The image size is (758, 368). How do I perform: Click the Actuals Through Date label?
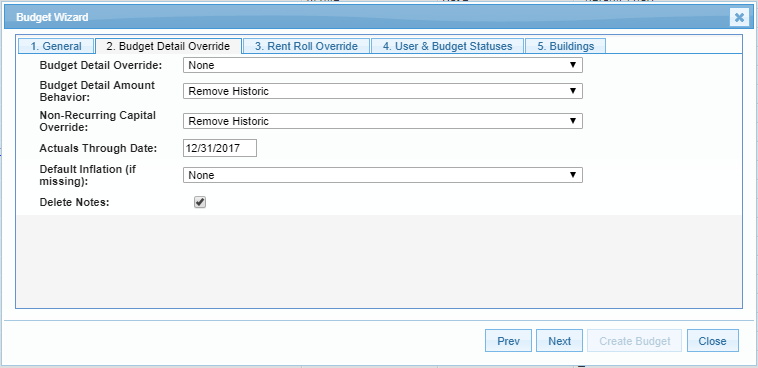pos(99,148)
